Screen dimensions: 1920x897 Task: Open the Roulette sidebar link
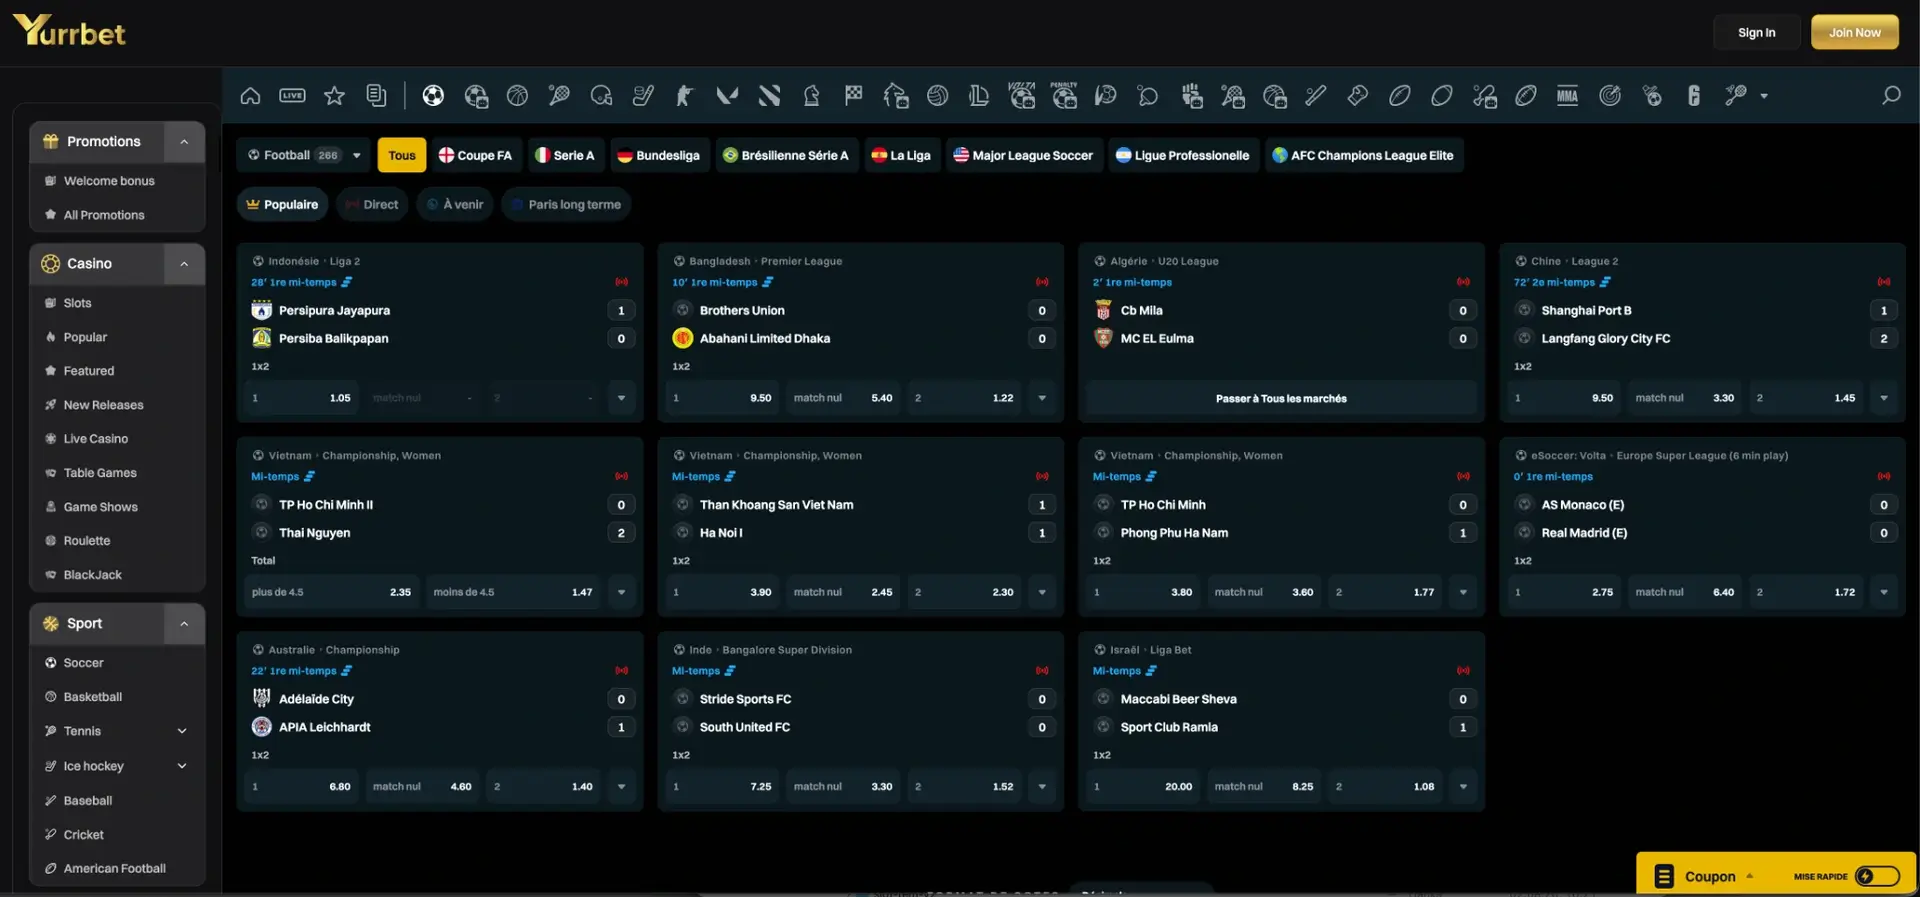pyautogui.click(x=87, y=541)
